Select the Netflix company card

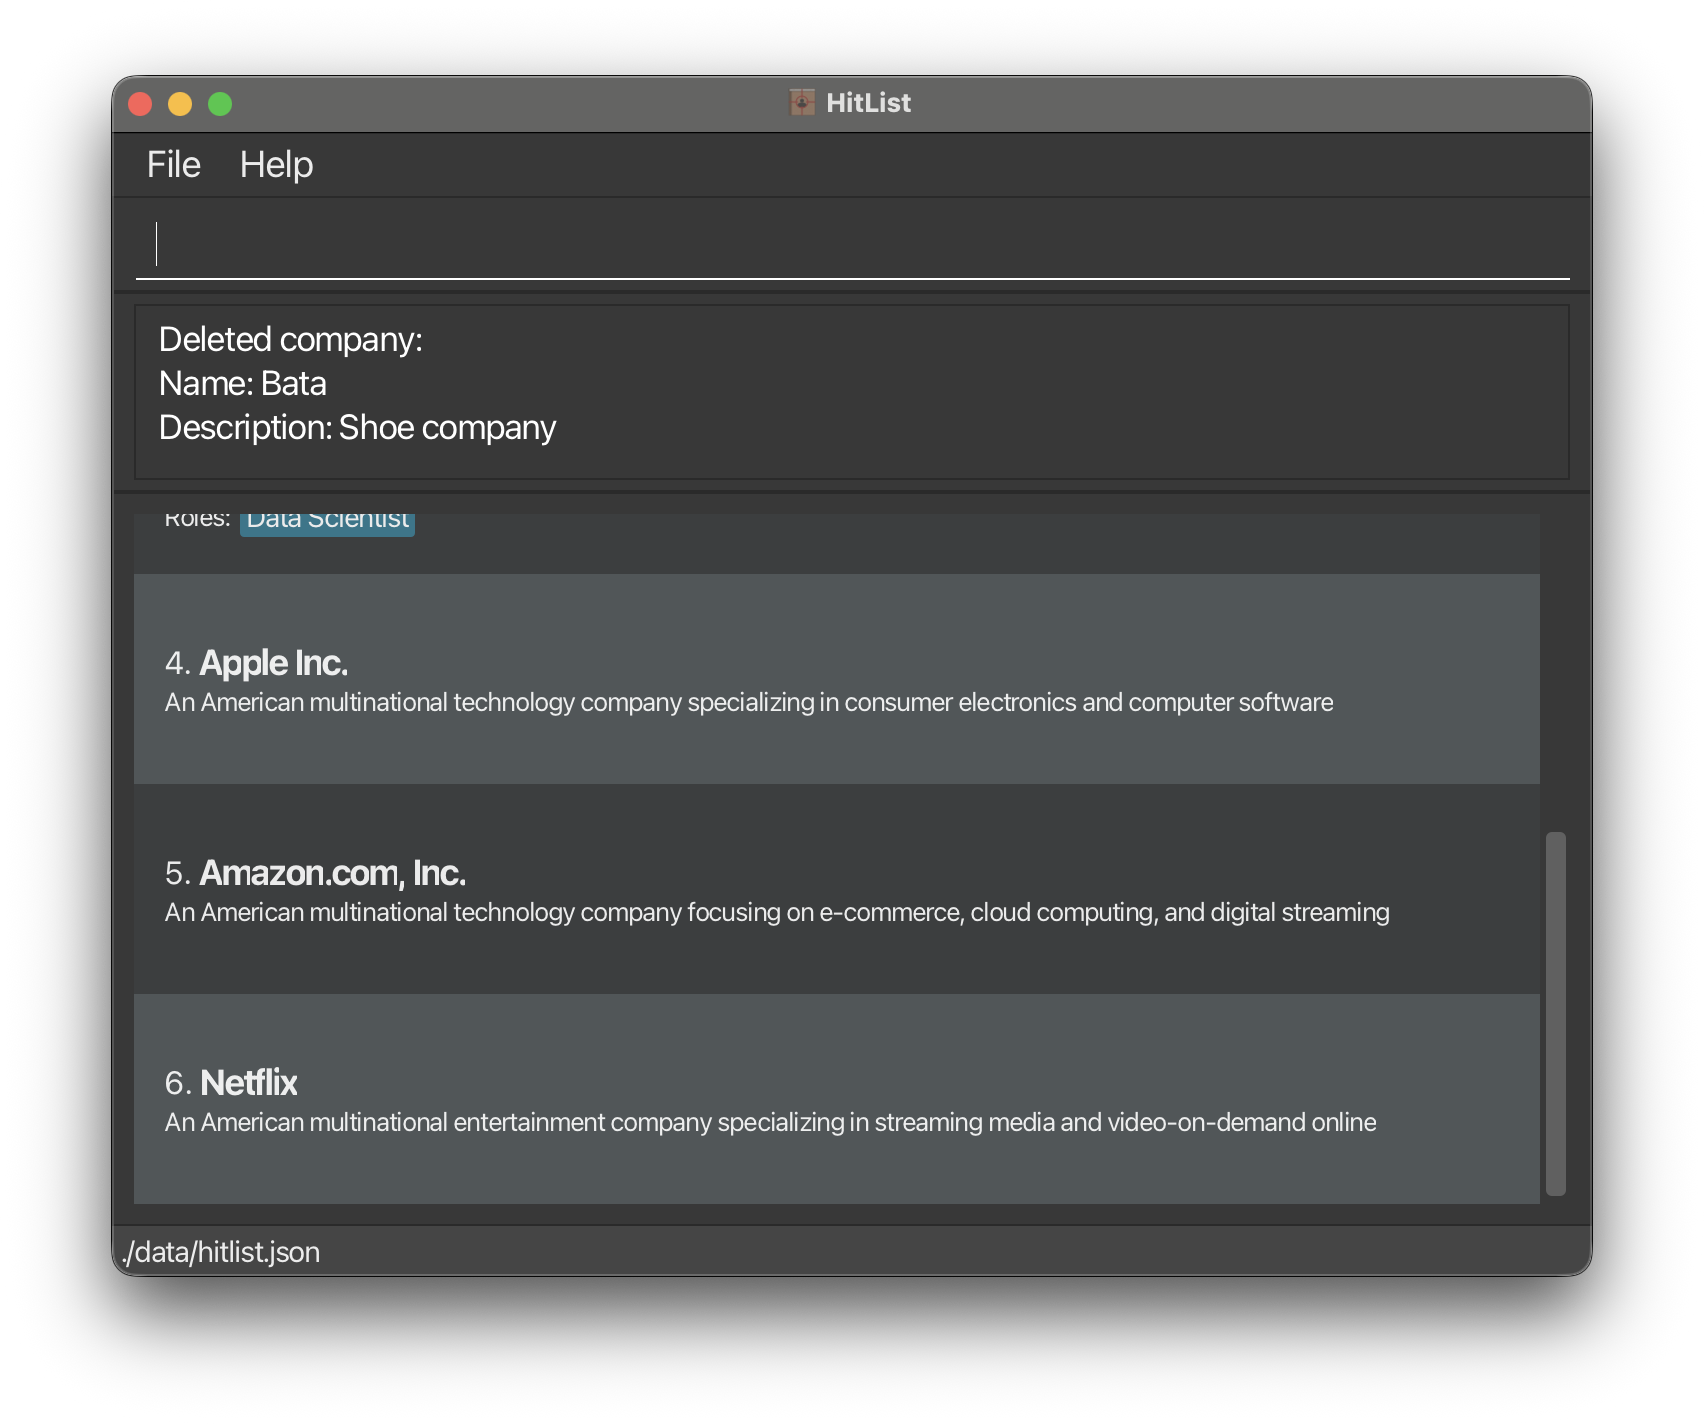(x=837, y=1099)
